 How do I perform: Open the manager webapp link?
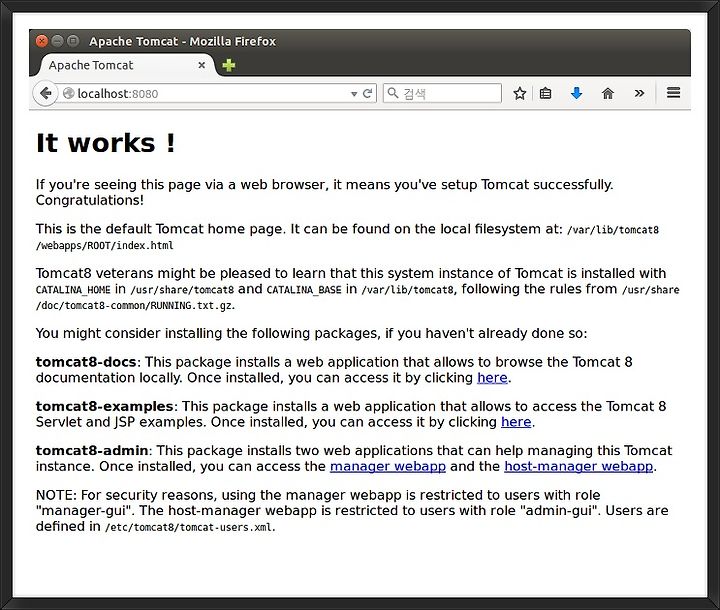[x=388, y=466]
